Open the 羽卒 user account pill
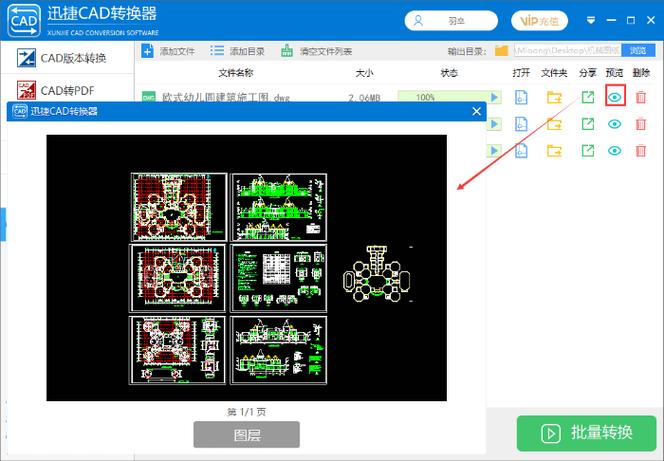Image resolution: width=664 pixels, height=461 pixels. 451,21
